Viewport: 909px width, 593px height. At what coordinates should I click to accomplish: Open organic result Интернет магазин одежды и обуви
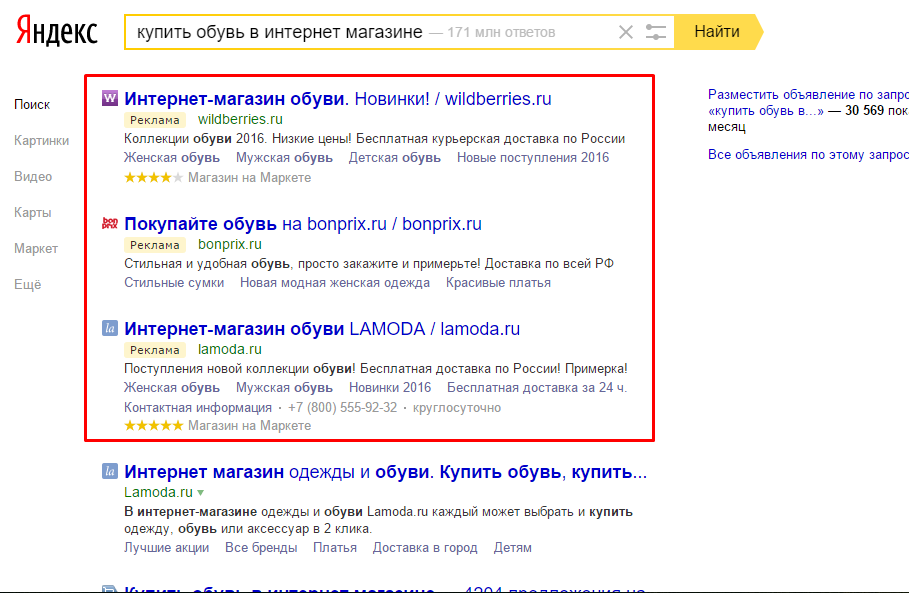tap(386, 472)
